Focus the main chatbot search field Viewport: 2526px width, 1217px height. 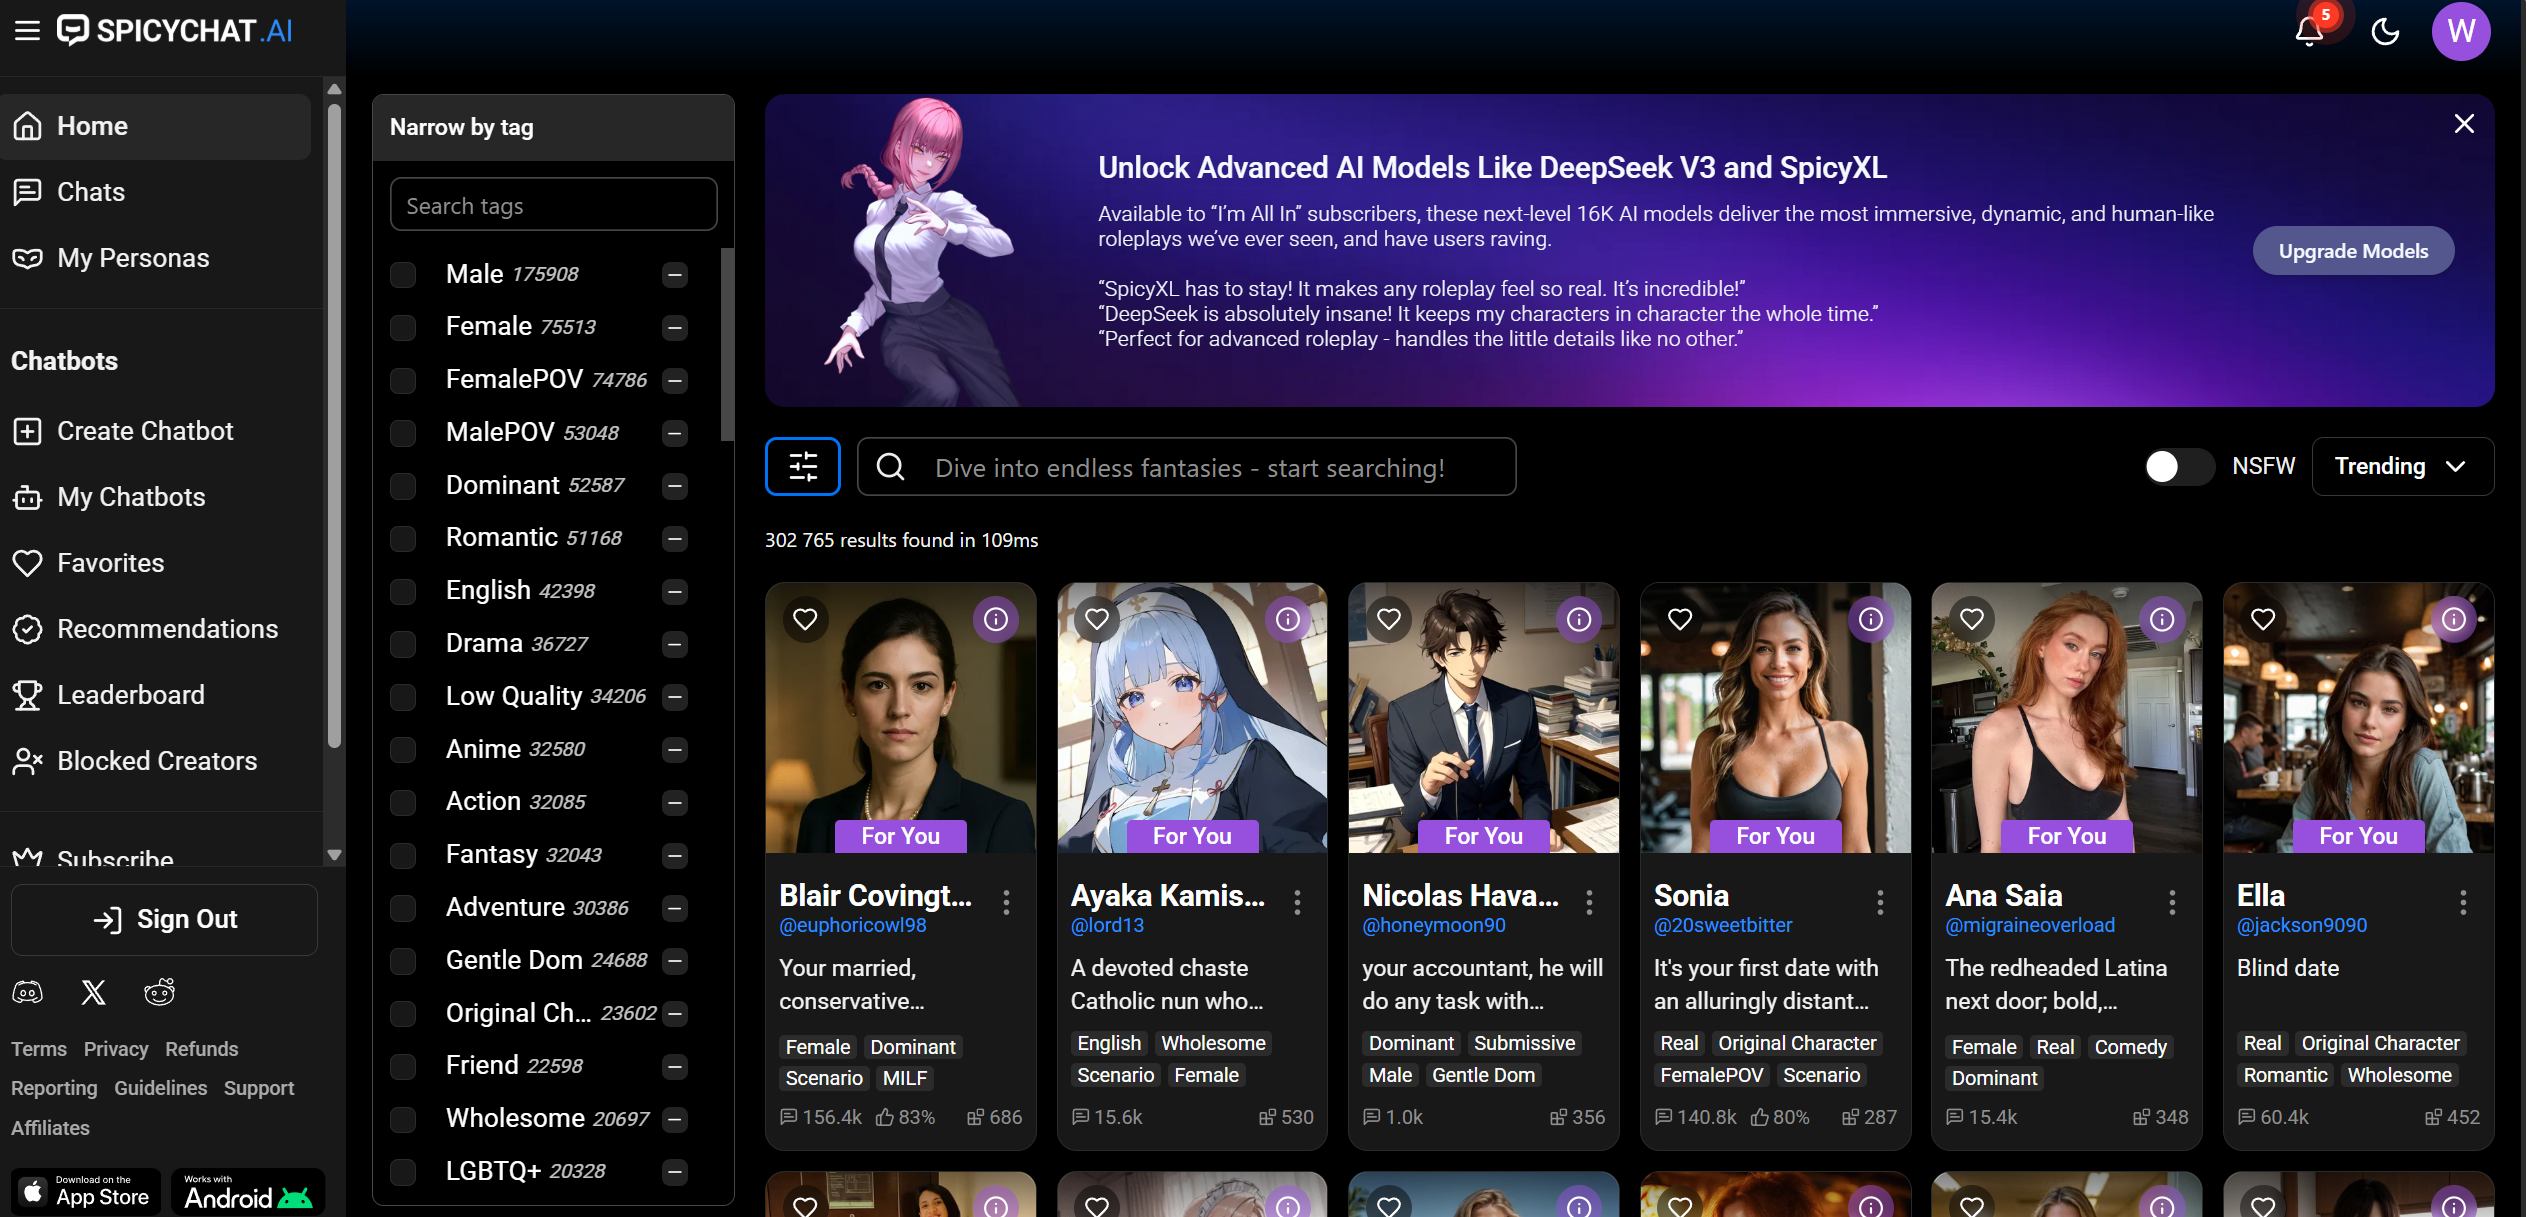(1187, 467)
